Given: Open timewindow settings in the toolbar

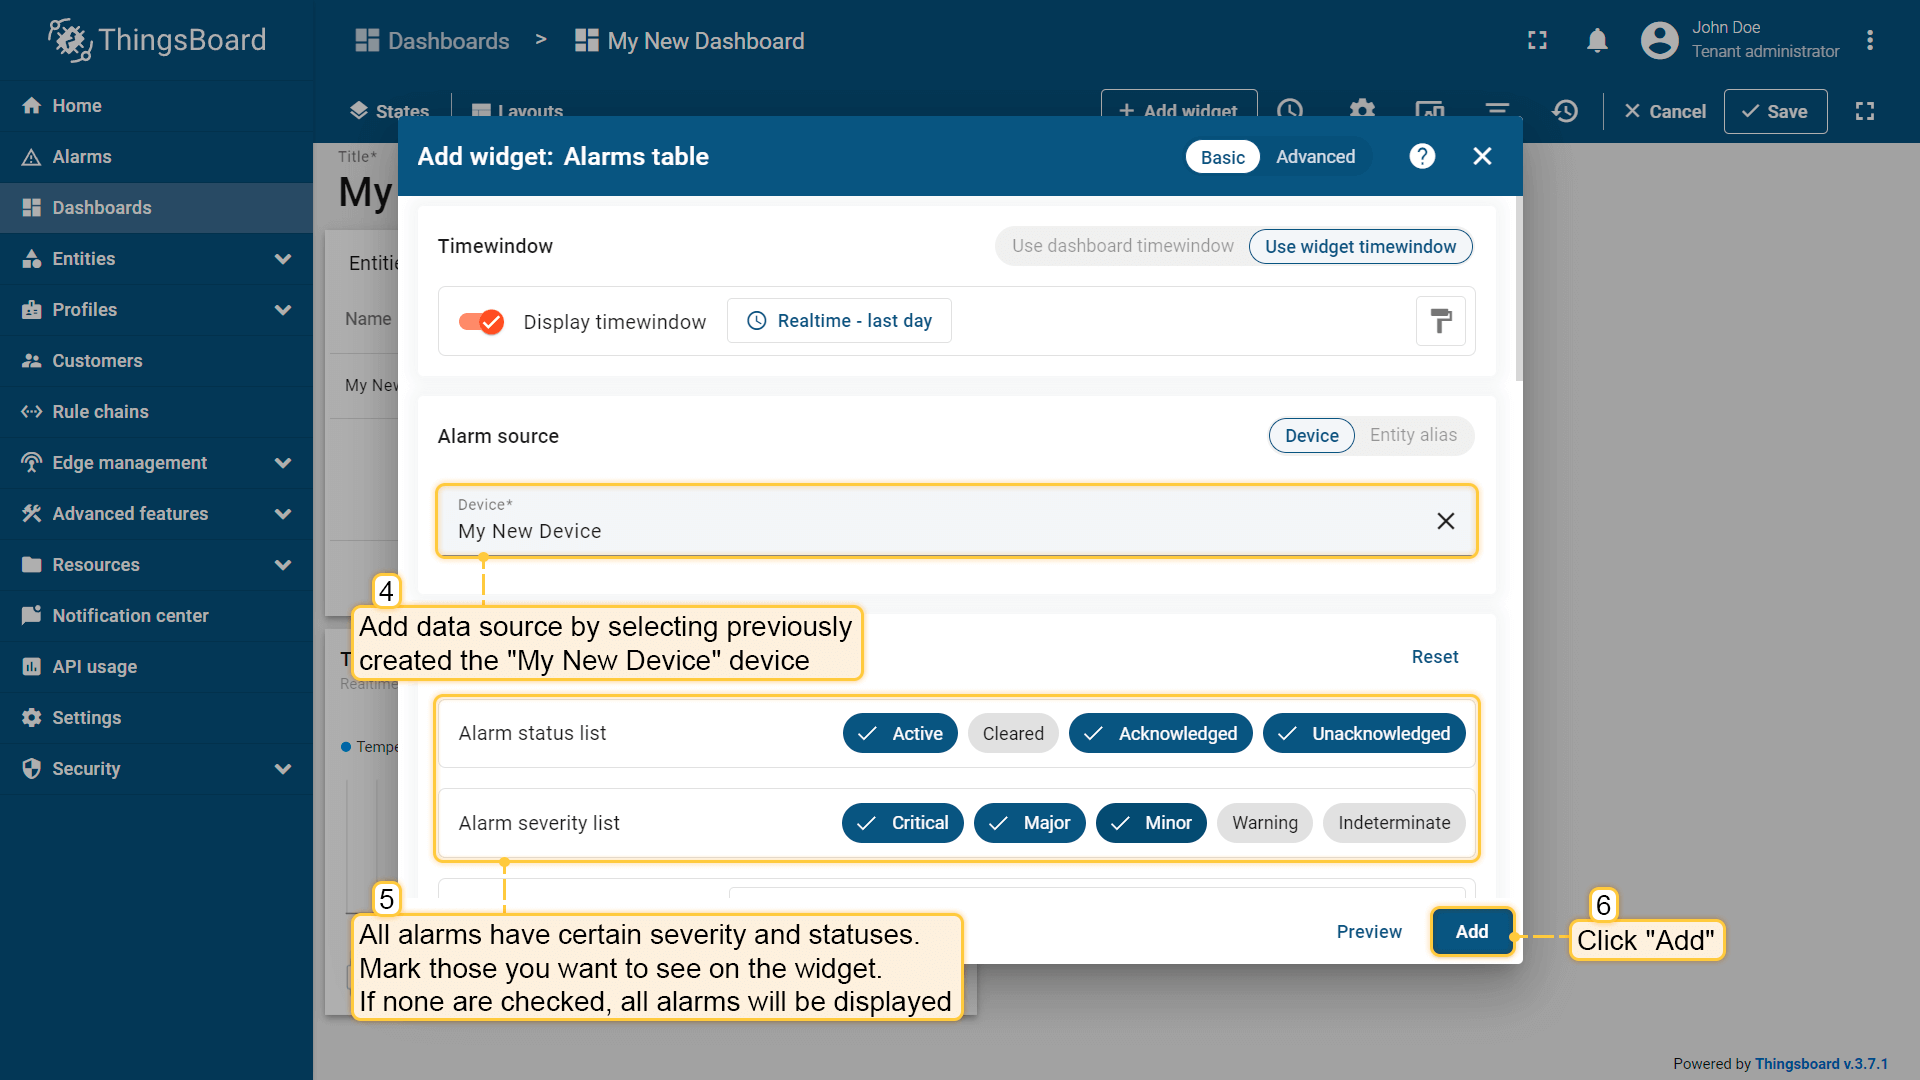Looking at the screenshot, I should point(1291,110).
